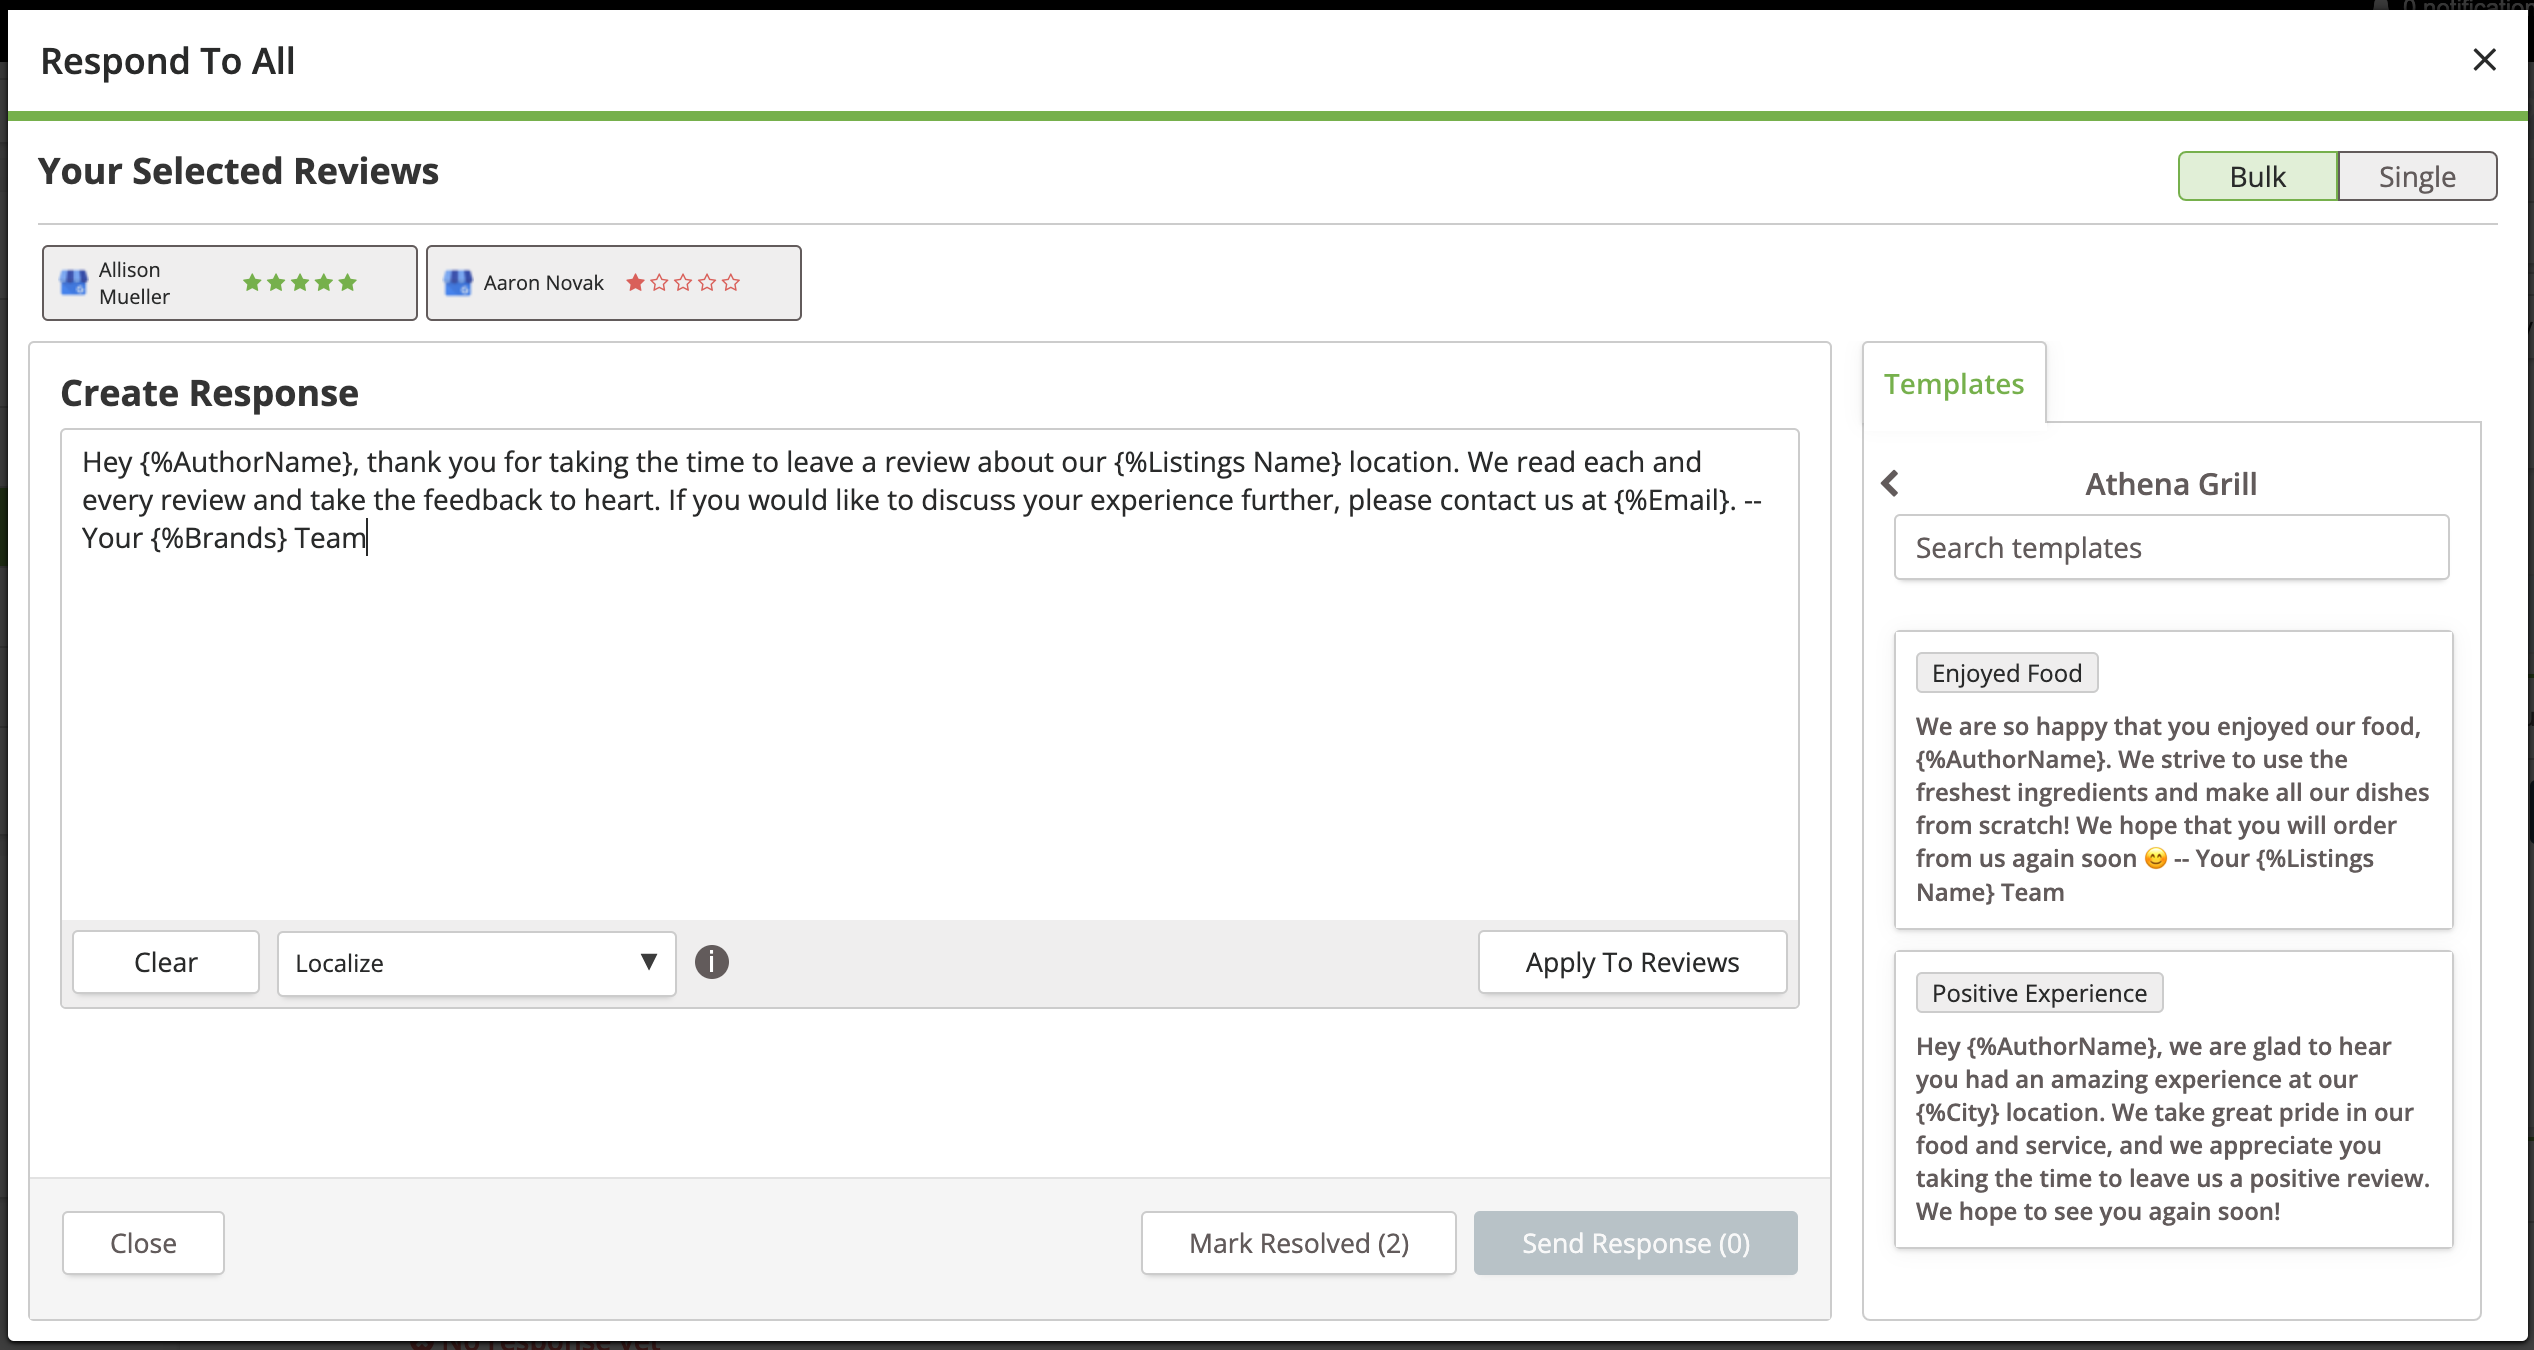The image size is (2534, 1350).
Task: Select Aaron Novak's review chip
Action: click(x=613, y=283)
